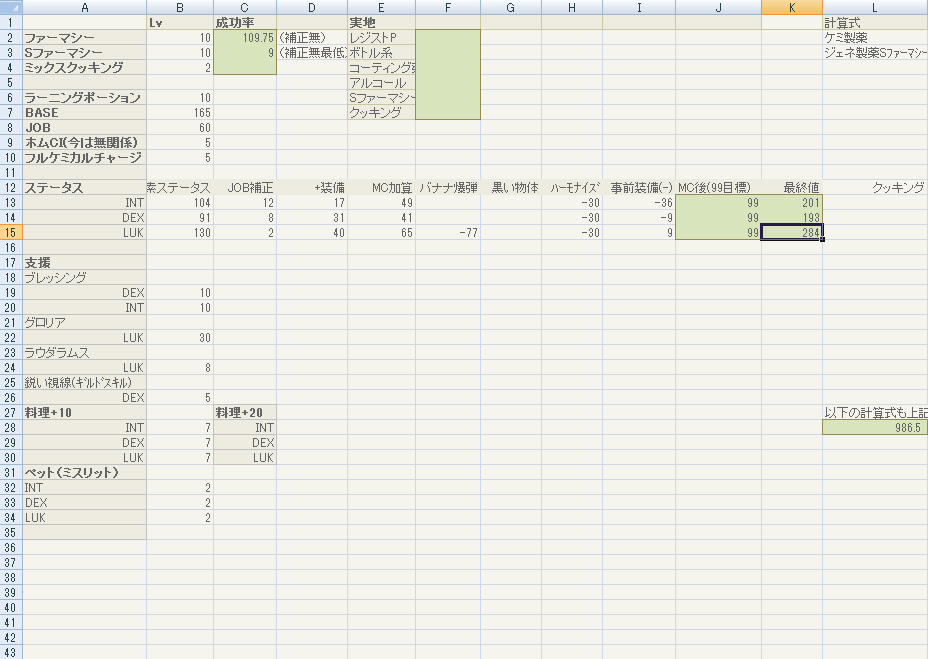Click the 以下の計算式も上記 text cell

coord(875,413)
